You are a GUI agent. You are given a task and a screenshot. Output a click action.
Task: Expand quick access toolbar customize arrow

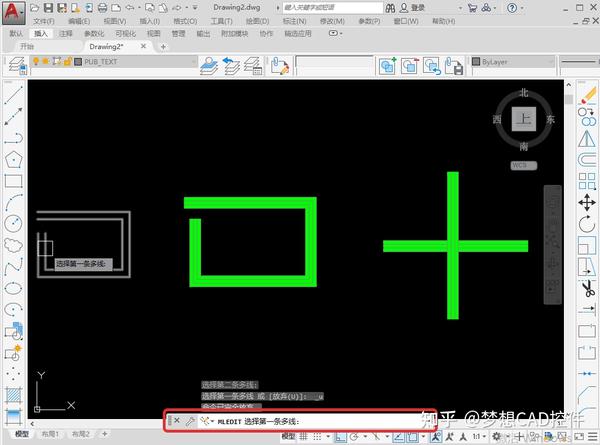click(x=195, y=8)
